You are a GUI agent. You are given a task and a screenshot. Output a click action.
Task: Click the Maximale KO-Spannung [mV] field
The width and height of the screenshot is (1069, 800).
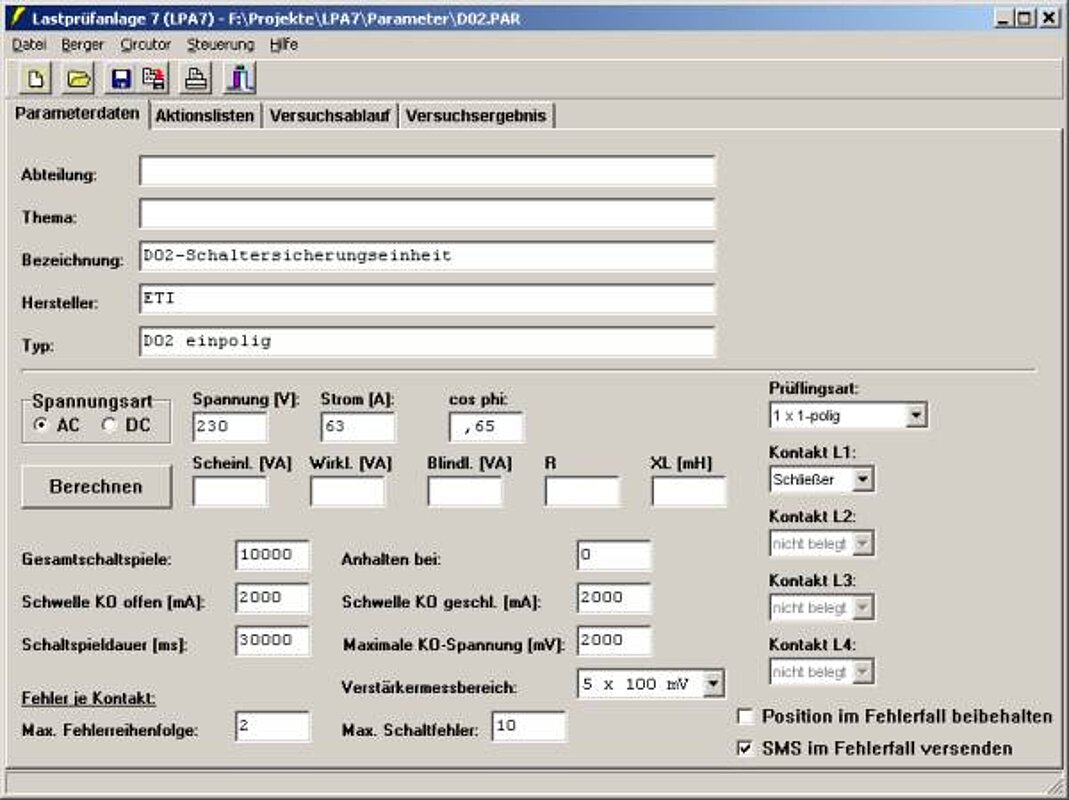614,640
